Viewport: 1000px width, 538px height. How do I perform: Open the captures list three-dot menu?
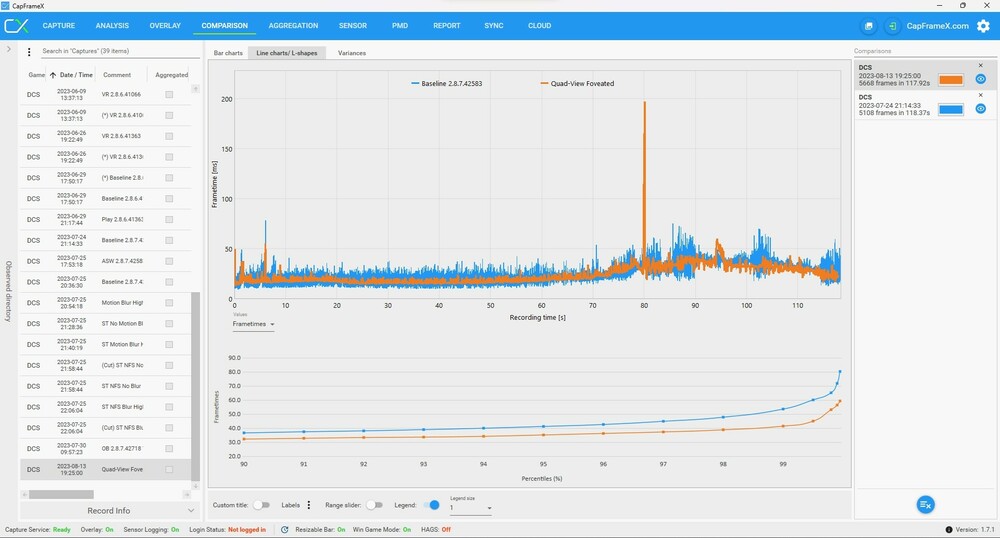[x=29, y=52]
